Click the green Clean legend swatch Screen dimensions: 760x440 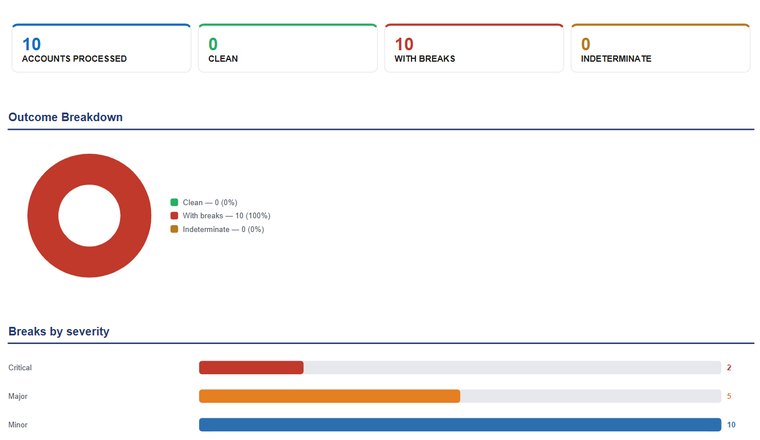click(x=174, y=202)
